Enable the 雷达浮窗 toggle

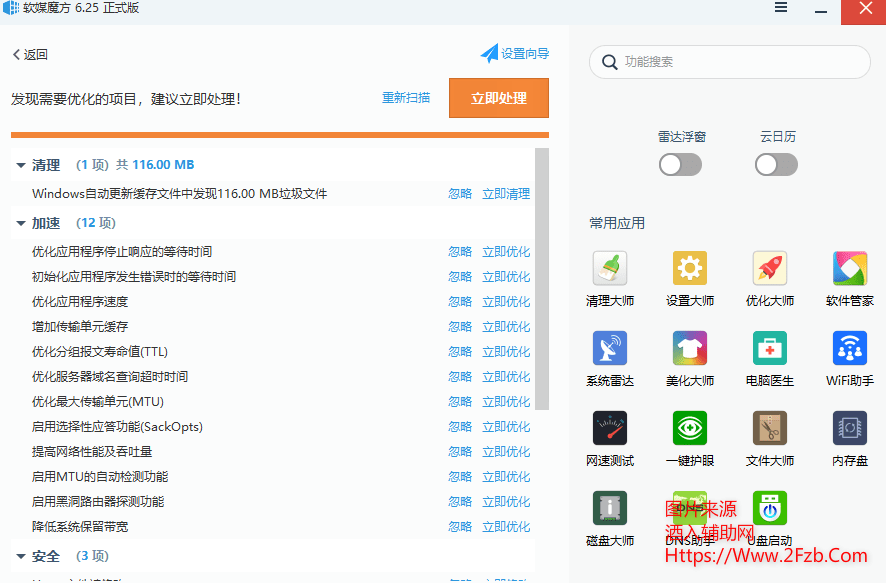coord(681,165)
